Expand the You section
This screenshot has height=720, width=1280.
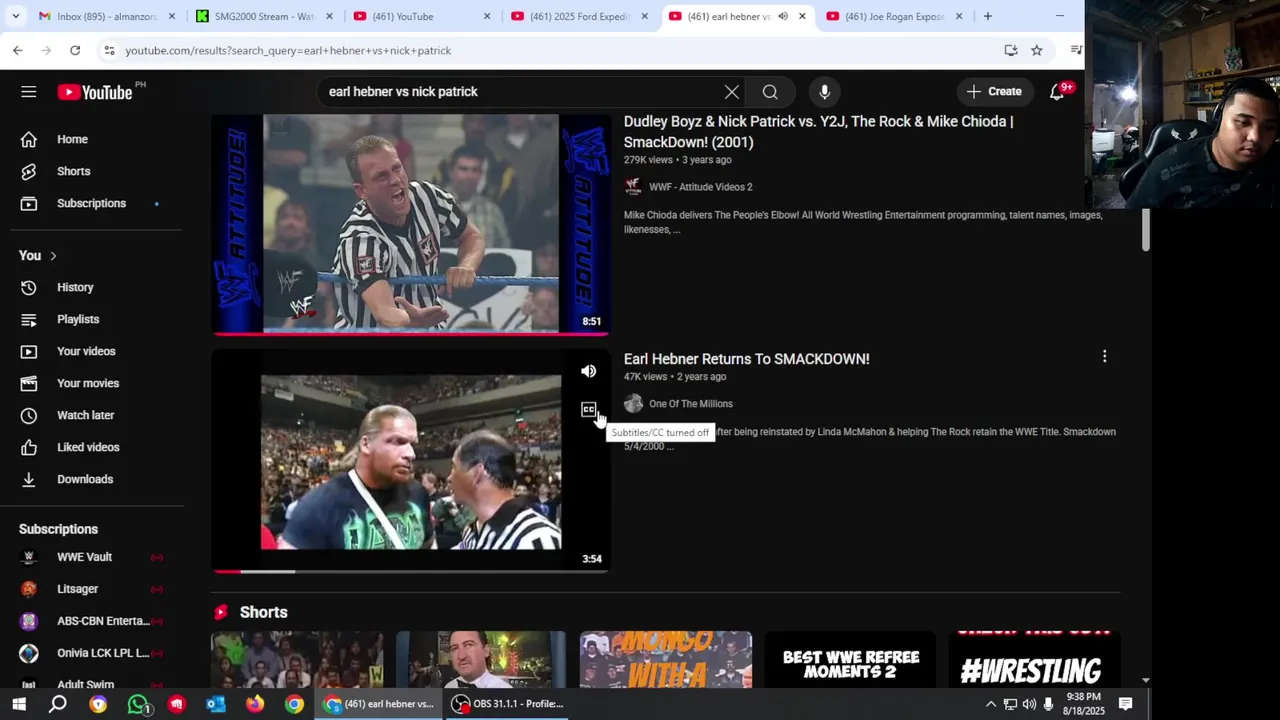[x=38, y=255]
